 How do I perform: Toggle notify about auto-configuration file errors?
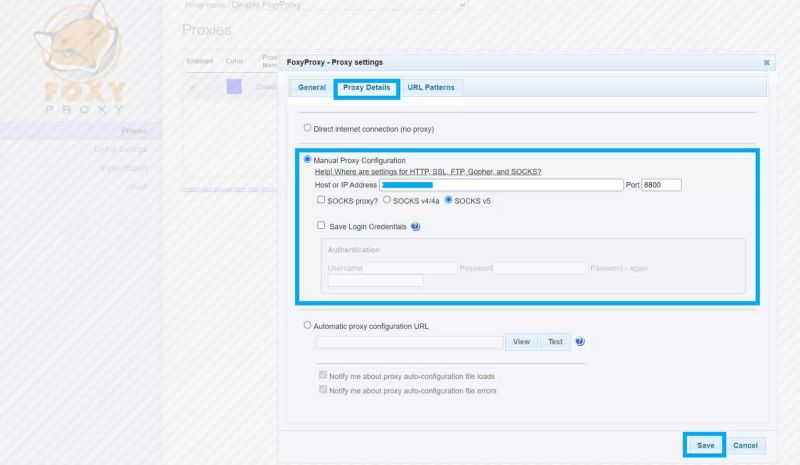coord(323,389)
